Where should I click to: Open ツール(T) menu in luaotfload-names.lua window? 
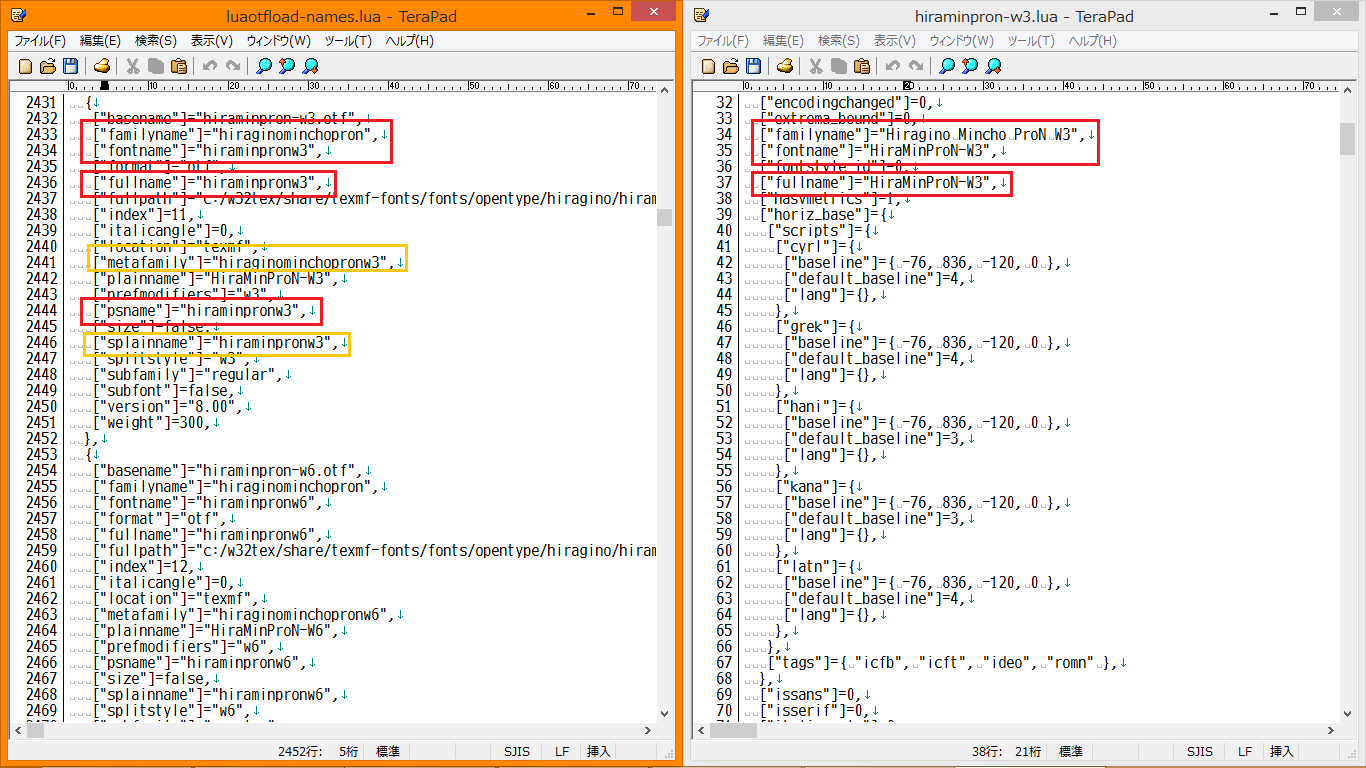pos(348,41)
